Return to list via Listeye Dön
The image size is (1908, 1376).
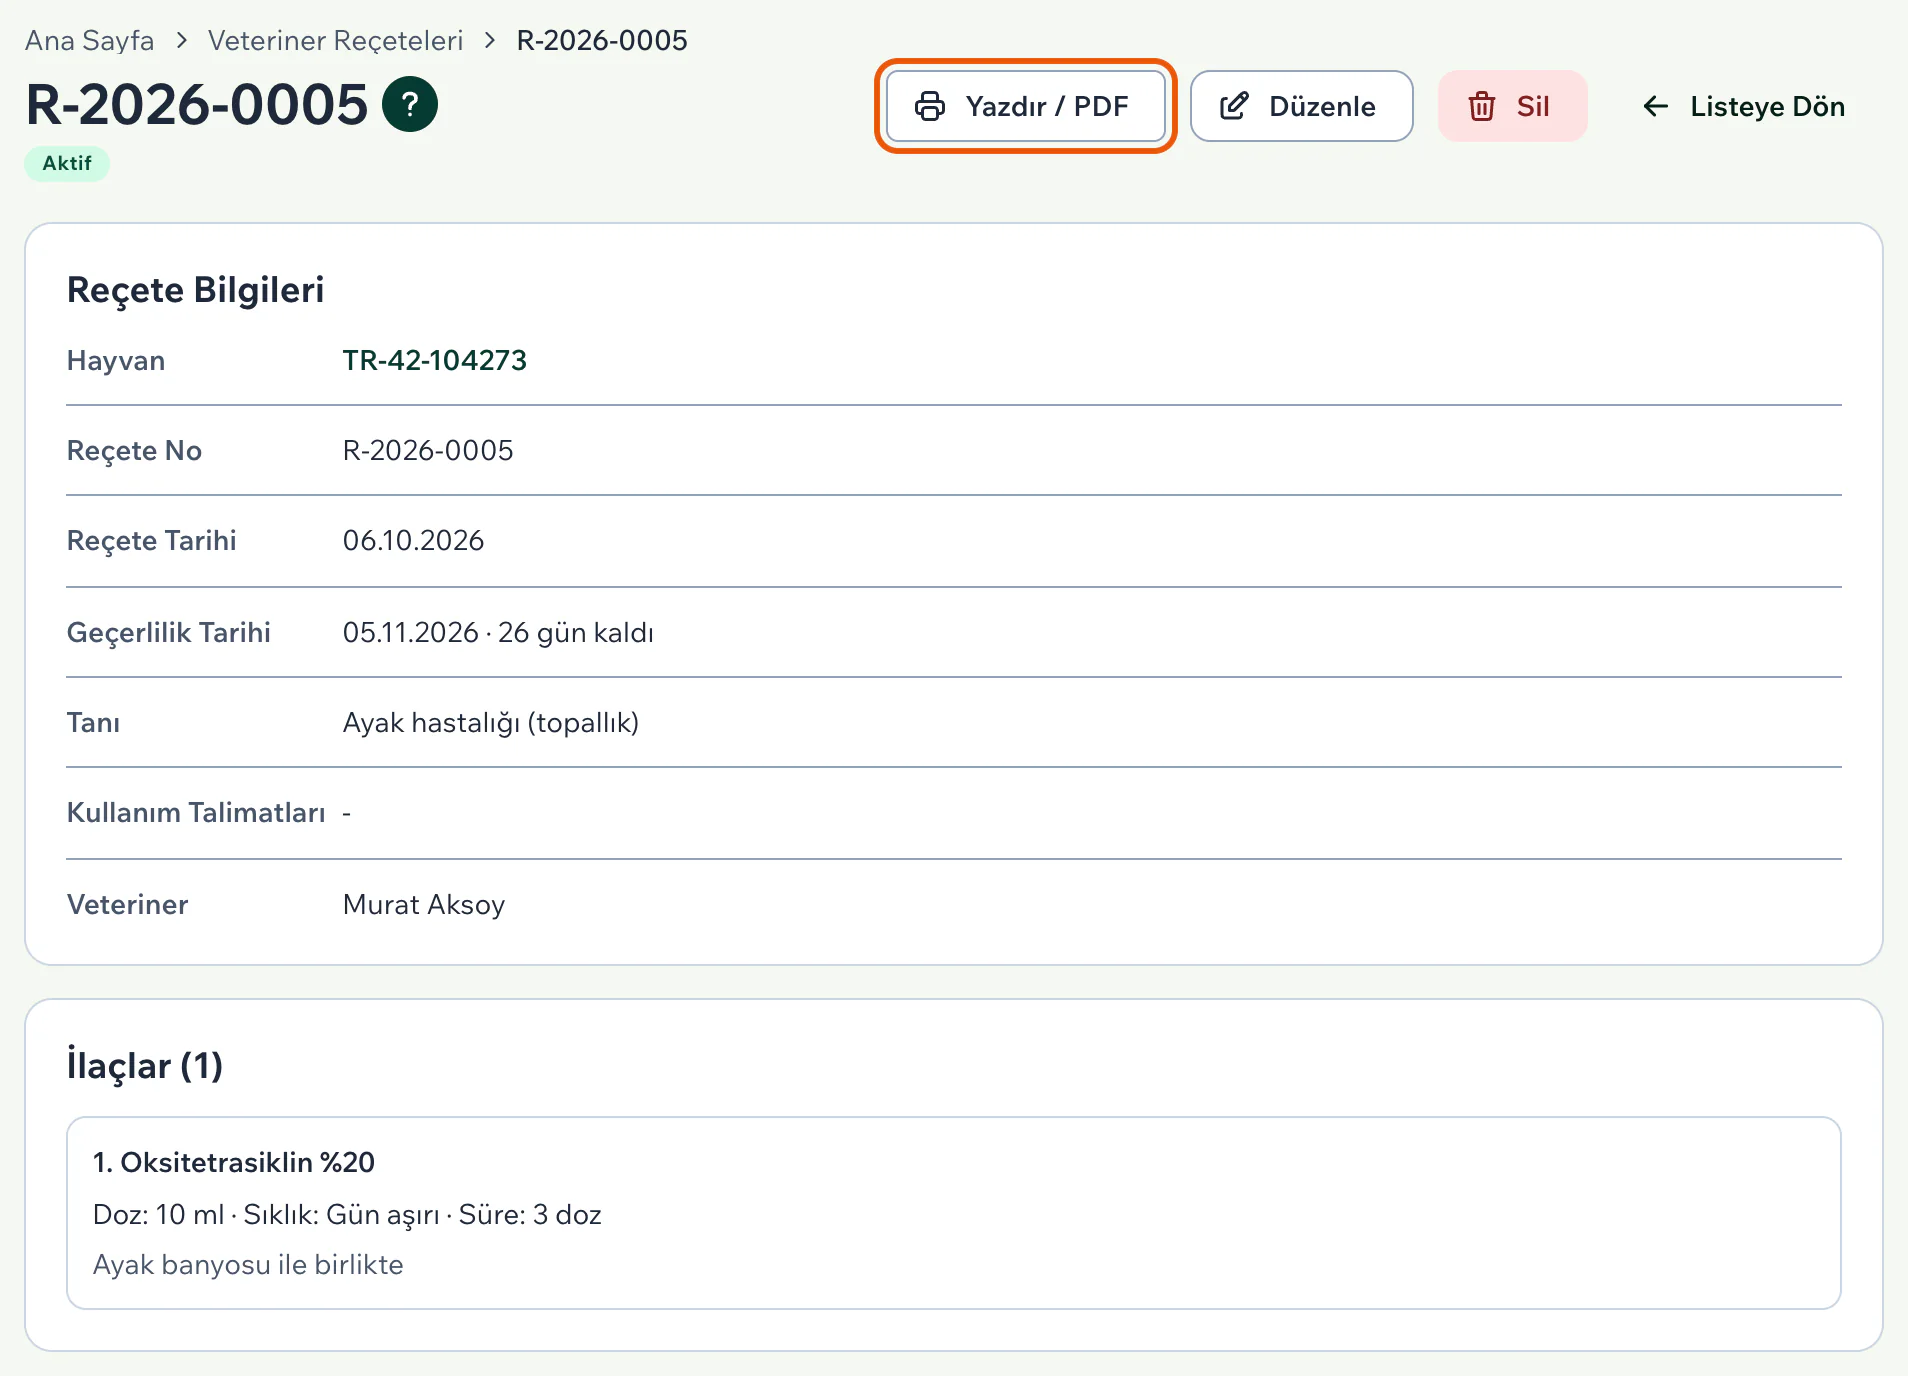coord(1744,106)
